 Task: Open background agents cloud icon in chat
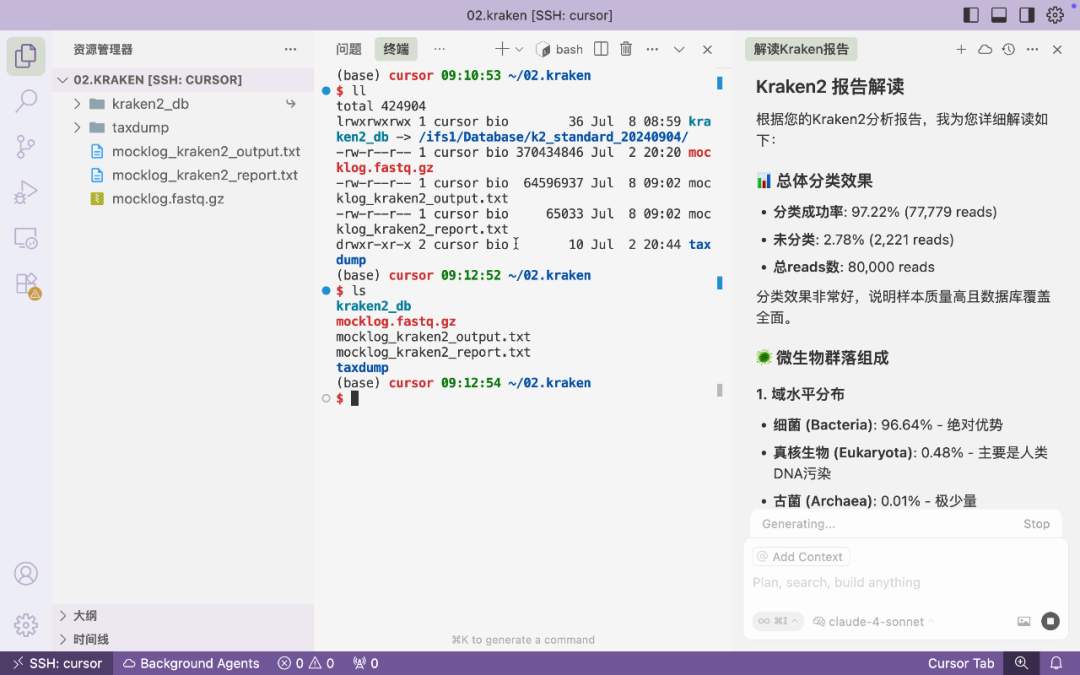coord(985,49)
